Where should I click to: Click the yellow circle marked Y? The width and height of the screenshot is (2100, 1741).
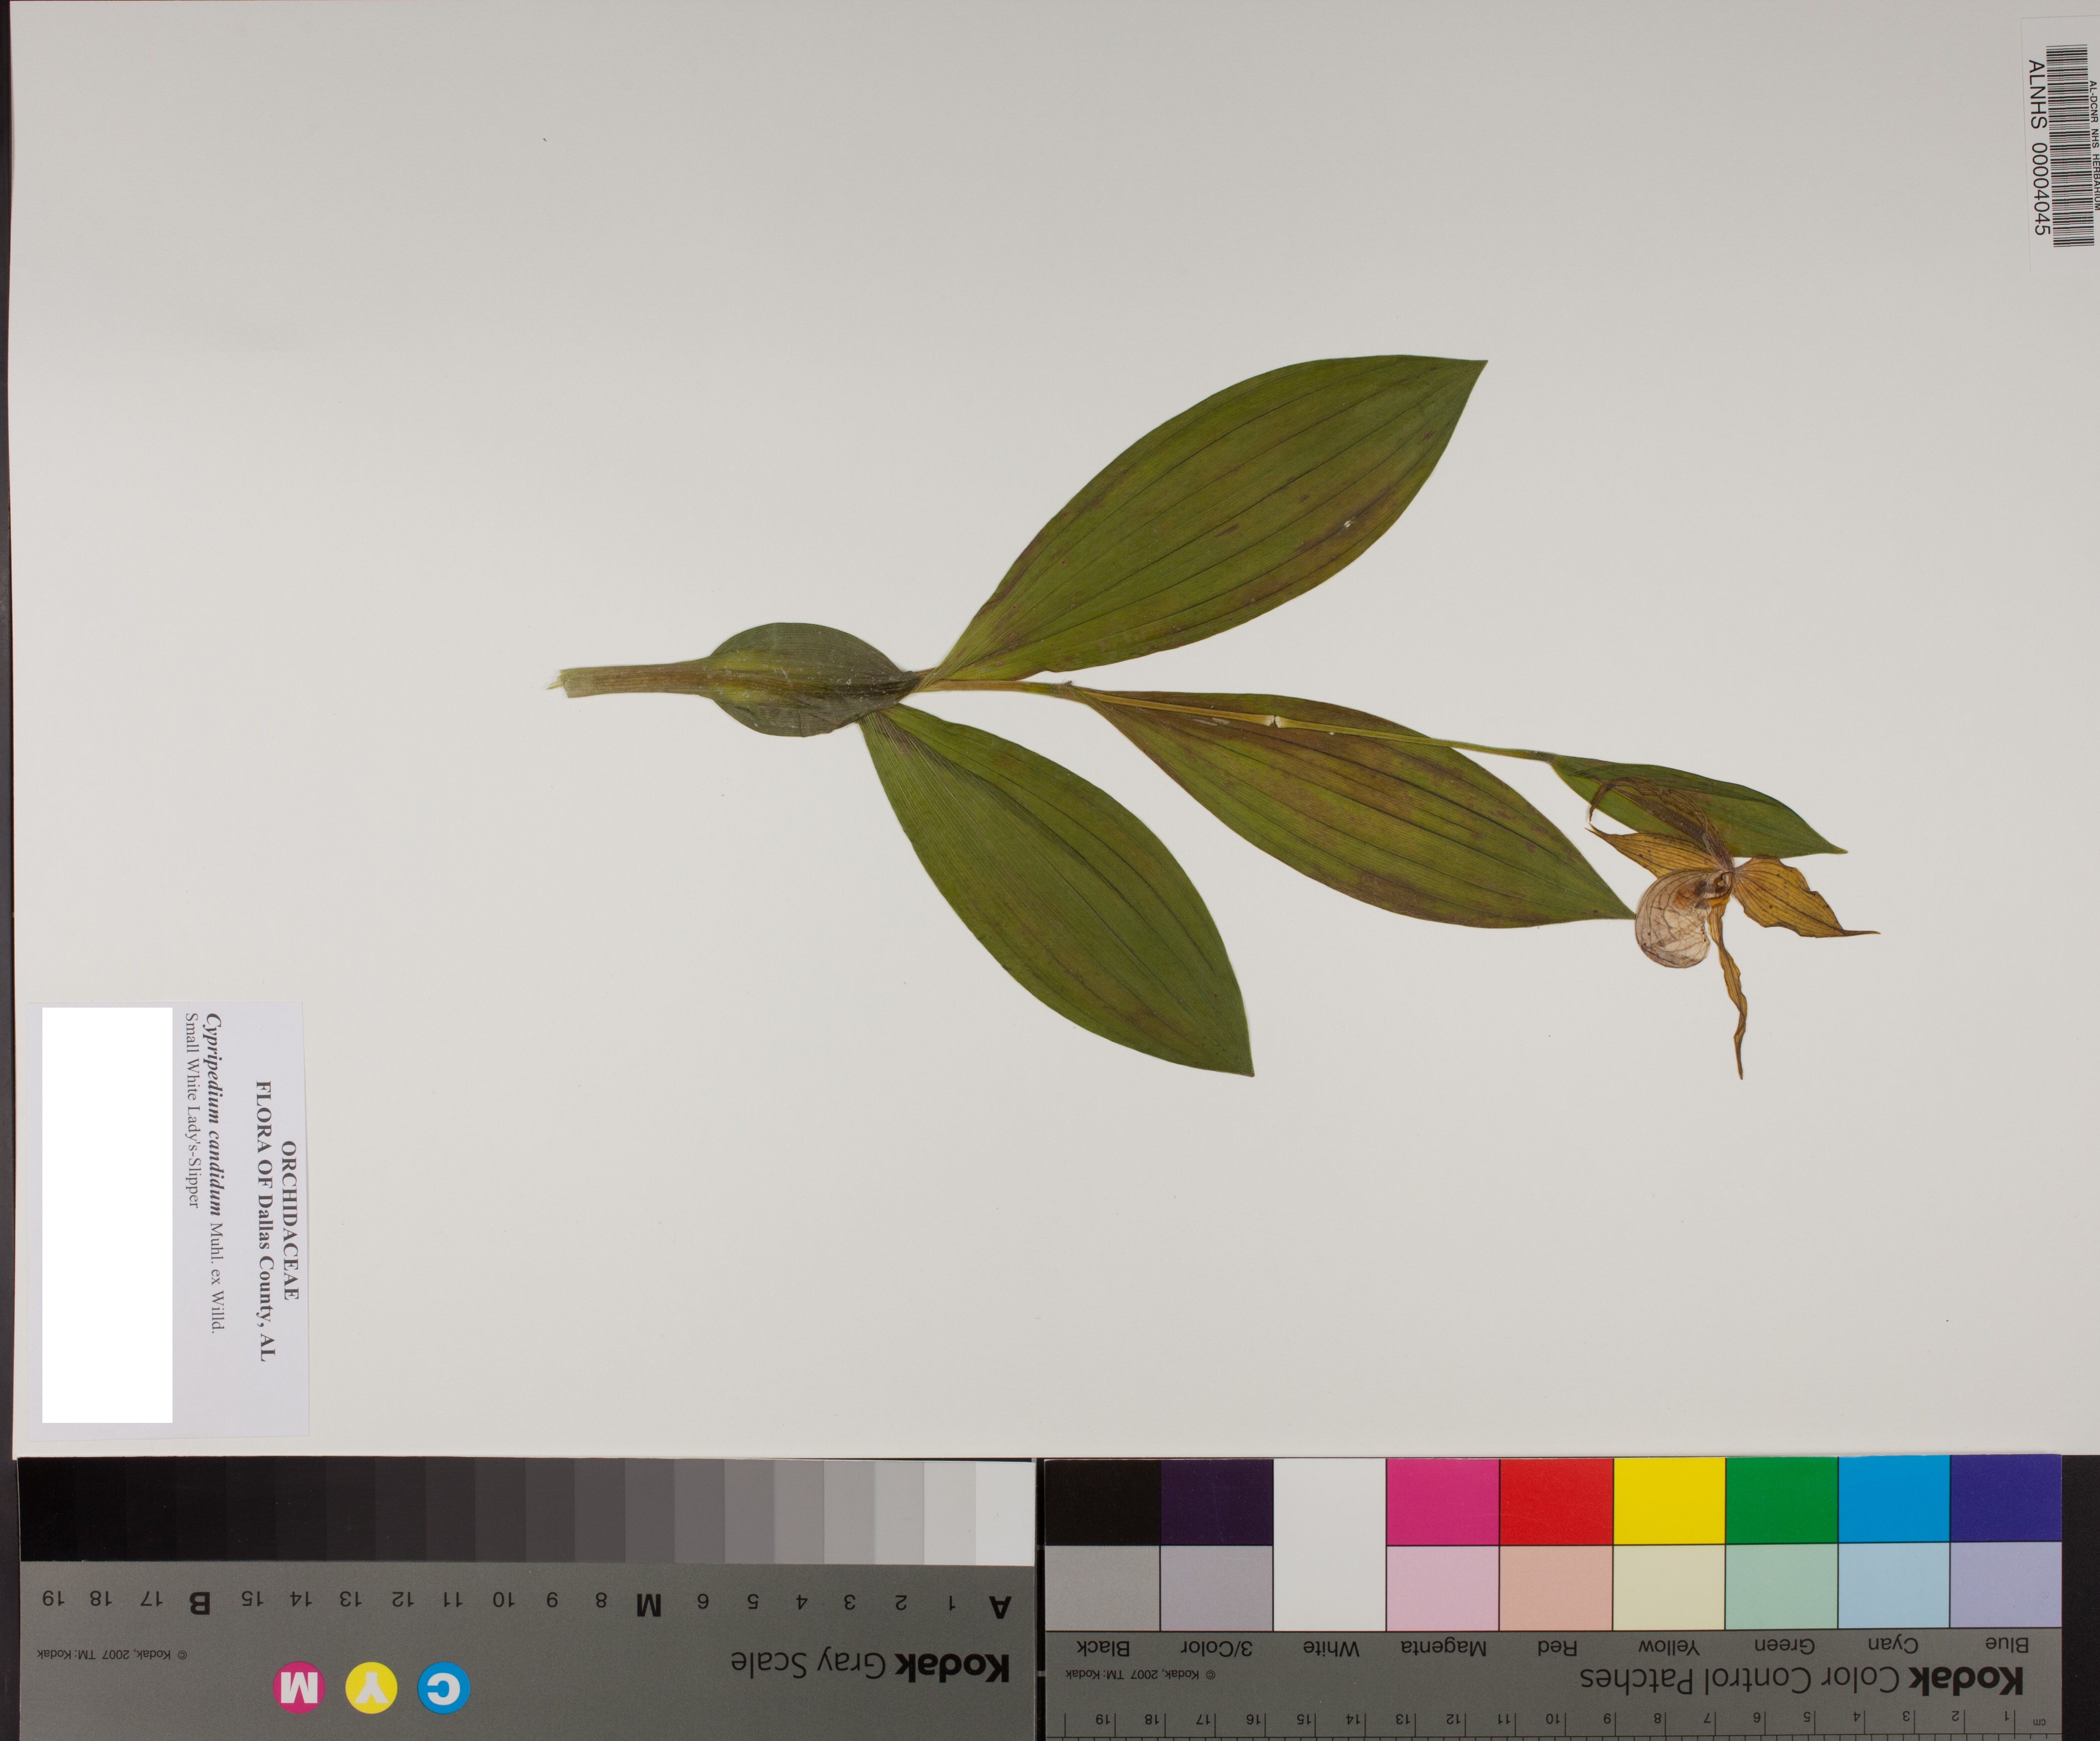coord(371,1688)
